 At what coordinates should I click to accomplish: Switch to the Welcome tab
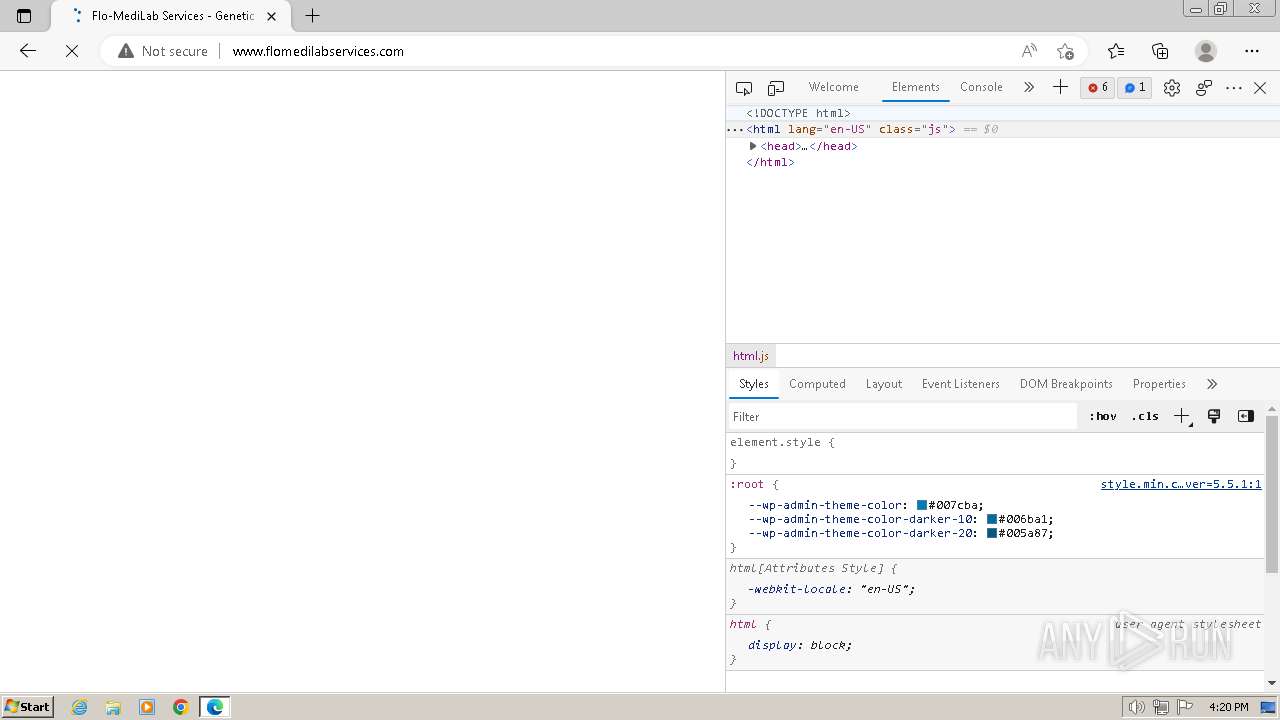pyautogui.click(x=833, y=87)
